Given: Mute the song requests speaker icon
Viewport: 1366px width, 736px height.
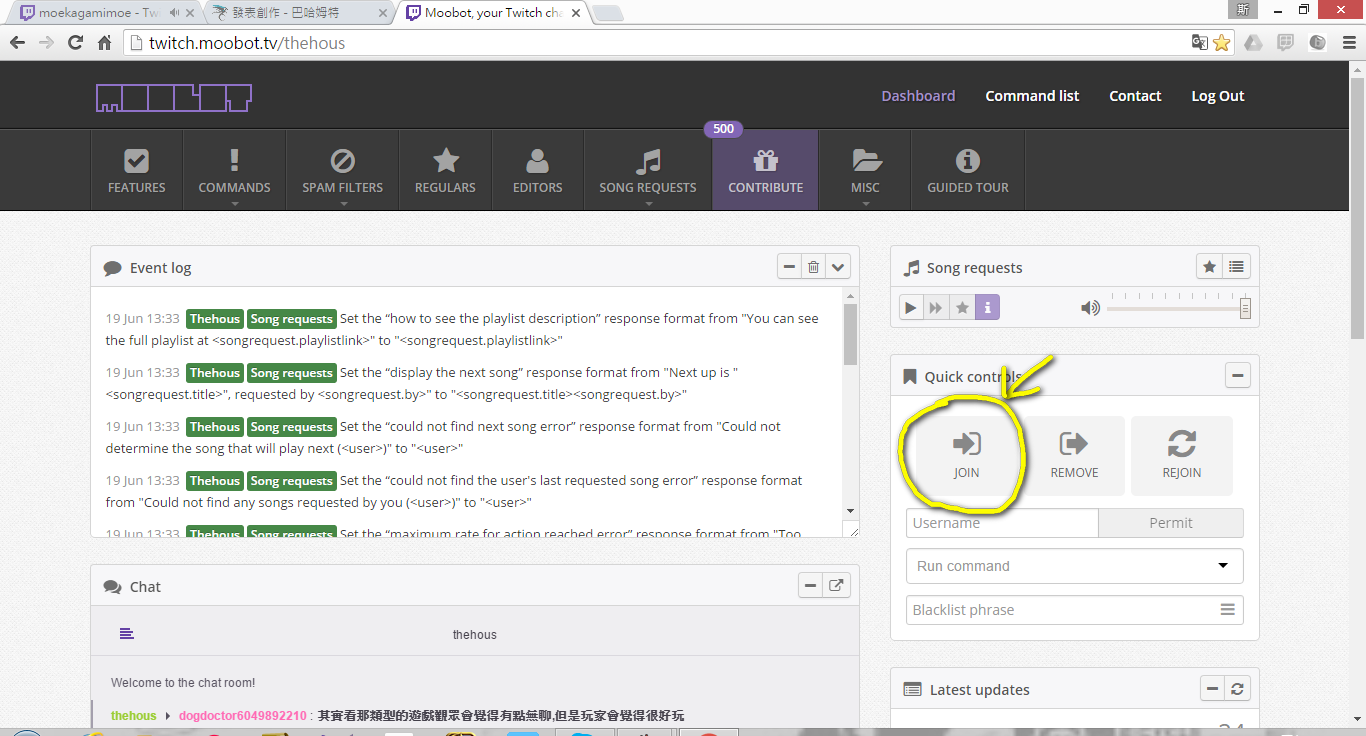Looking at the screenshot, I should [x=1090, y=308].
